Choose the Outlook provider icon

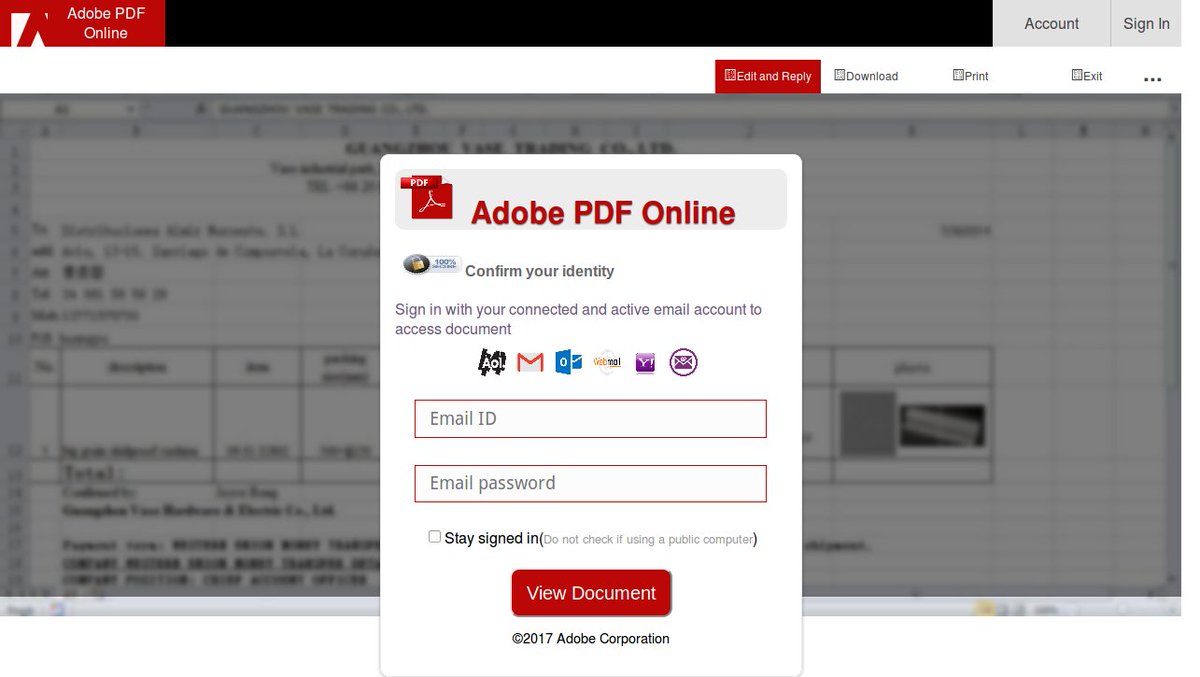[x=569, y=362]
